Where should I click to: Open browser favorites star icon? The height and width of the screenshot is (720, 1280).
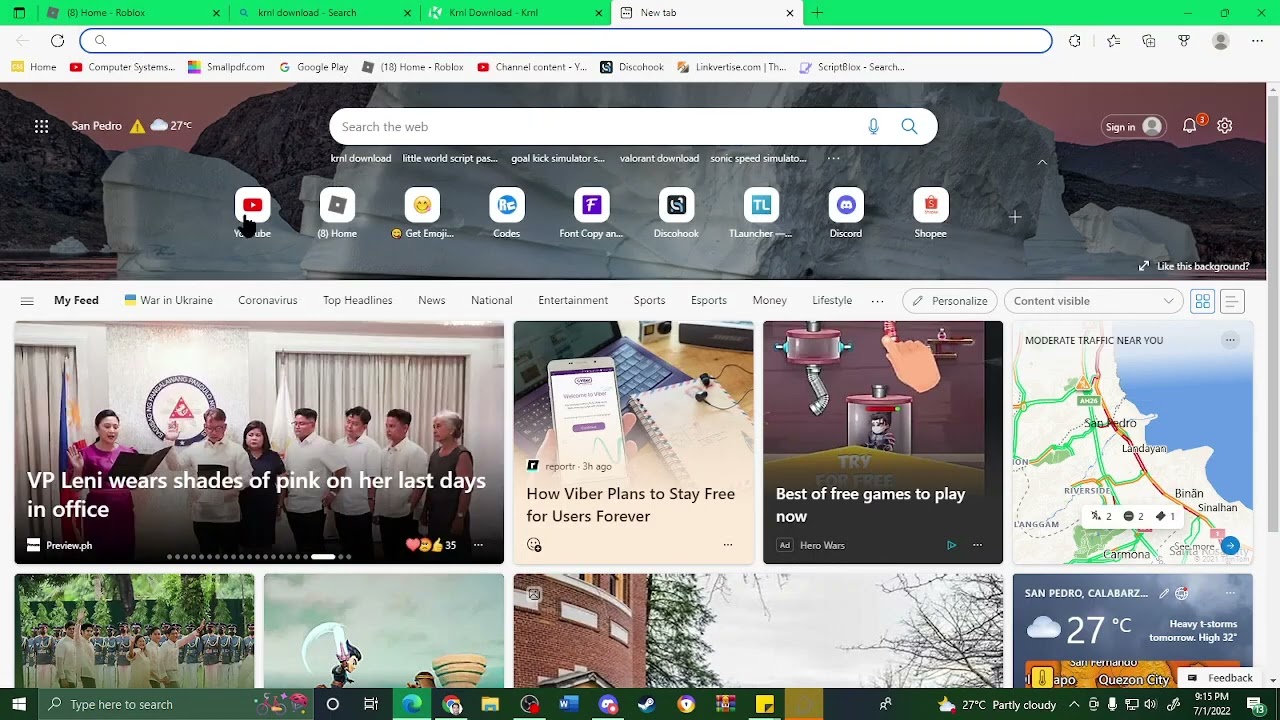pos(1113,40)
